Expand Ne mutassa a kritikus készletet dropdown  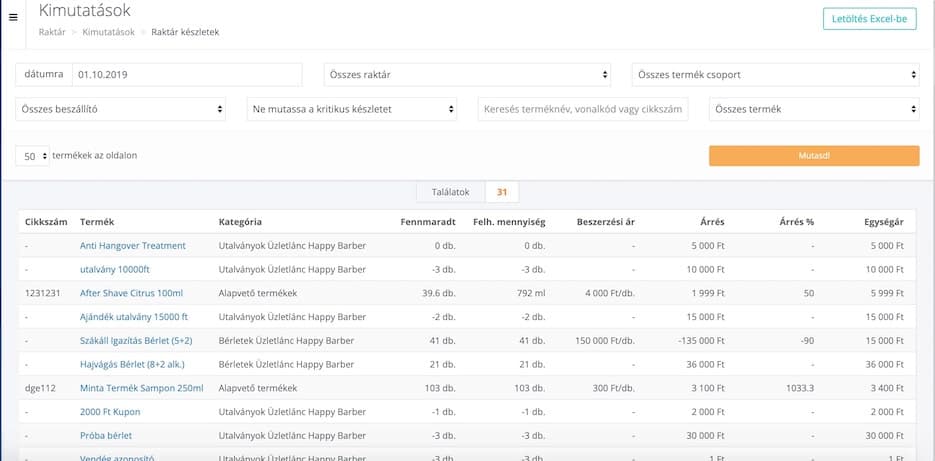click(x=352, y=110)
